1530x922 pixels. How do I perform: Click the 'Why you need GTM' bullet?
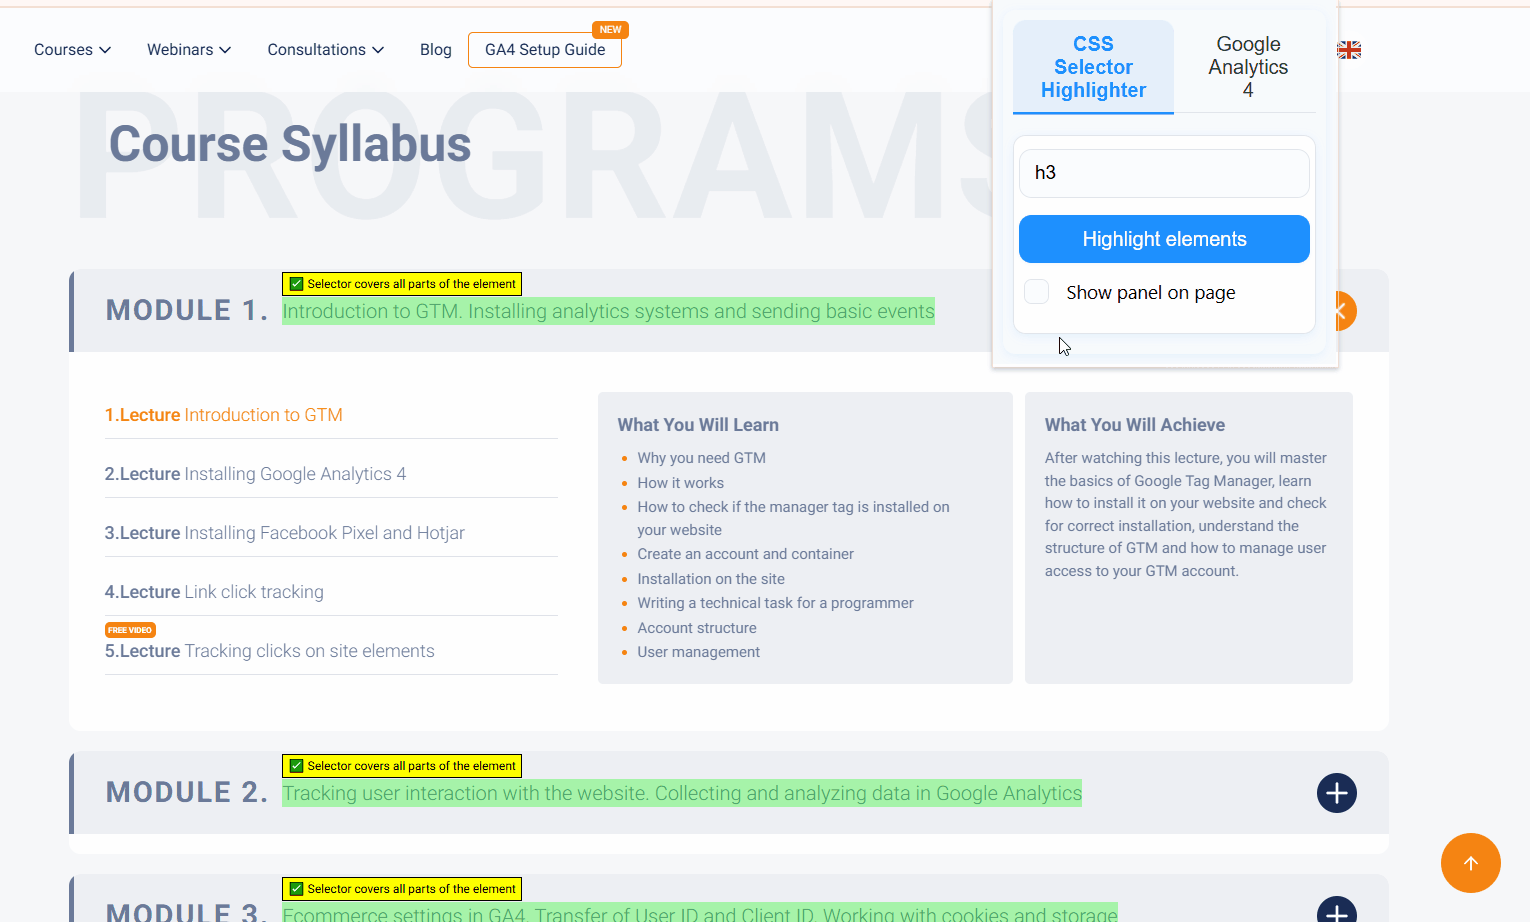point(702,458)
